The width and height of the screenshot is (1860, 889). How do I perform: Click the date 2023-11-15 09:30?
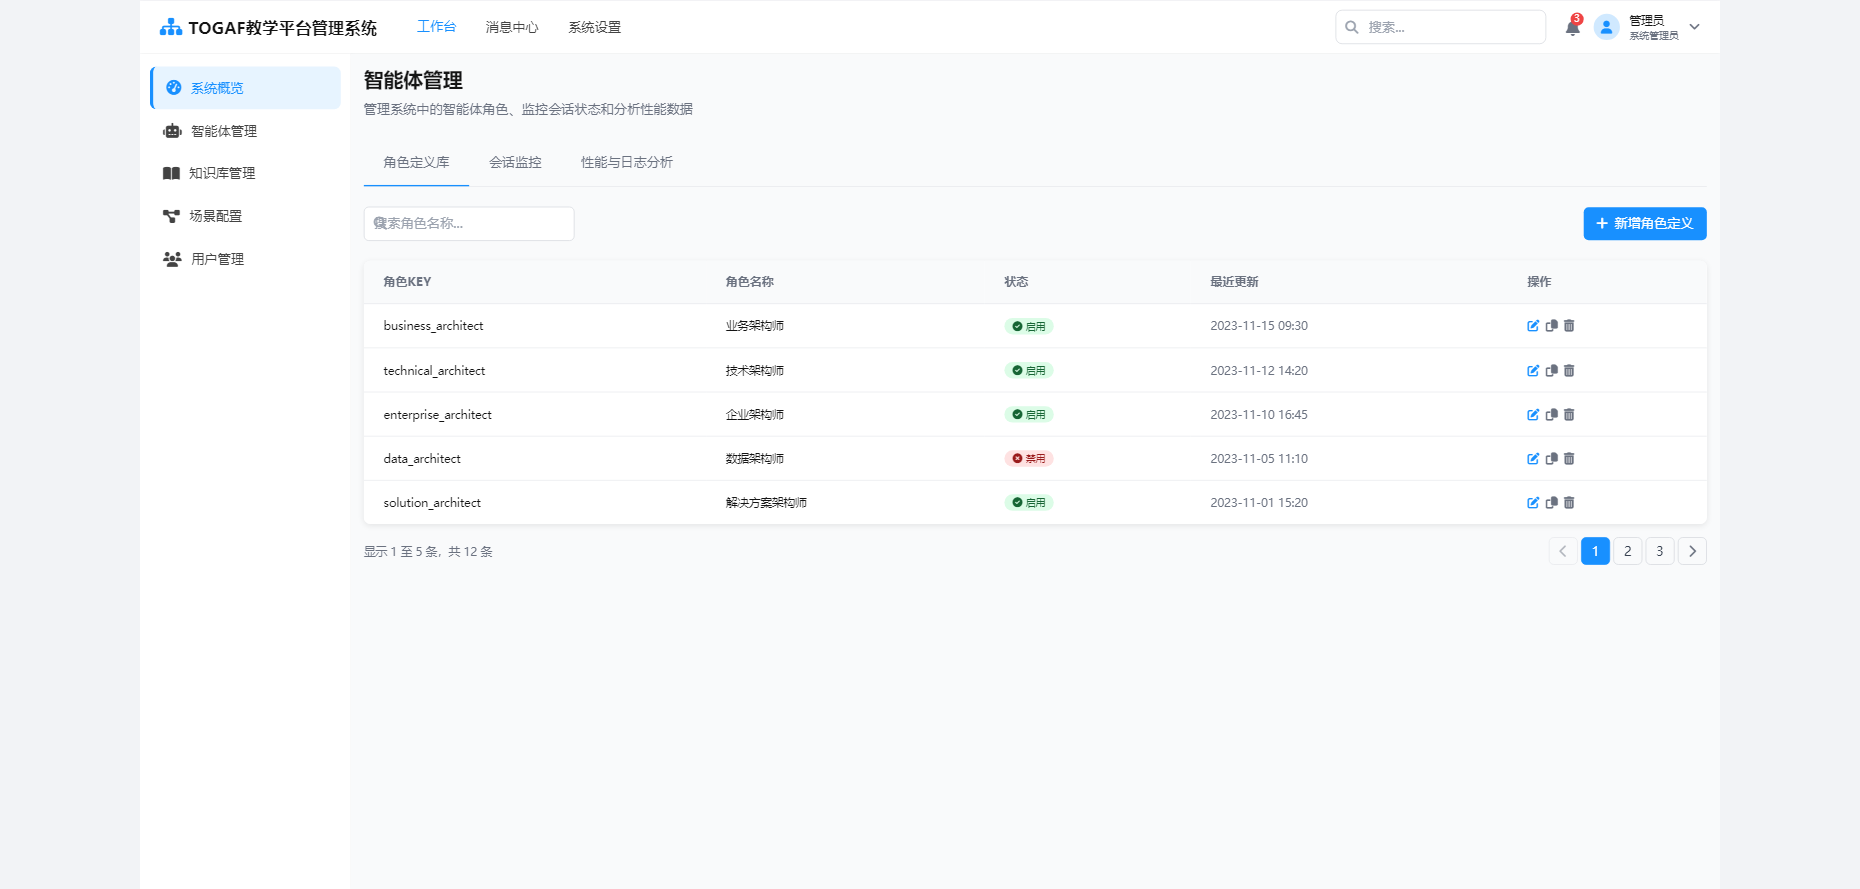[x=1259, y=326]
